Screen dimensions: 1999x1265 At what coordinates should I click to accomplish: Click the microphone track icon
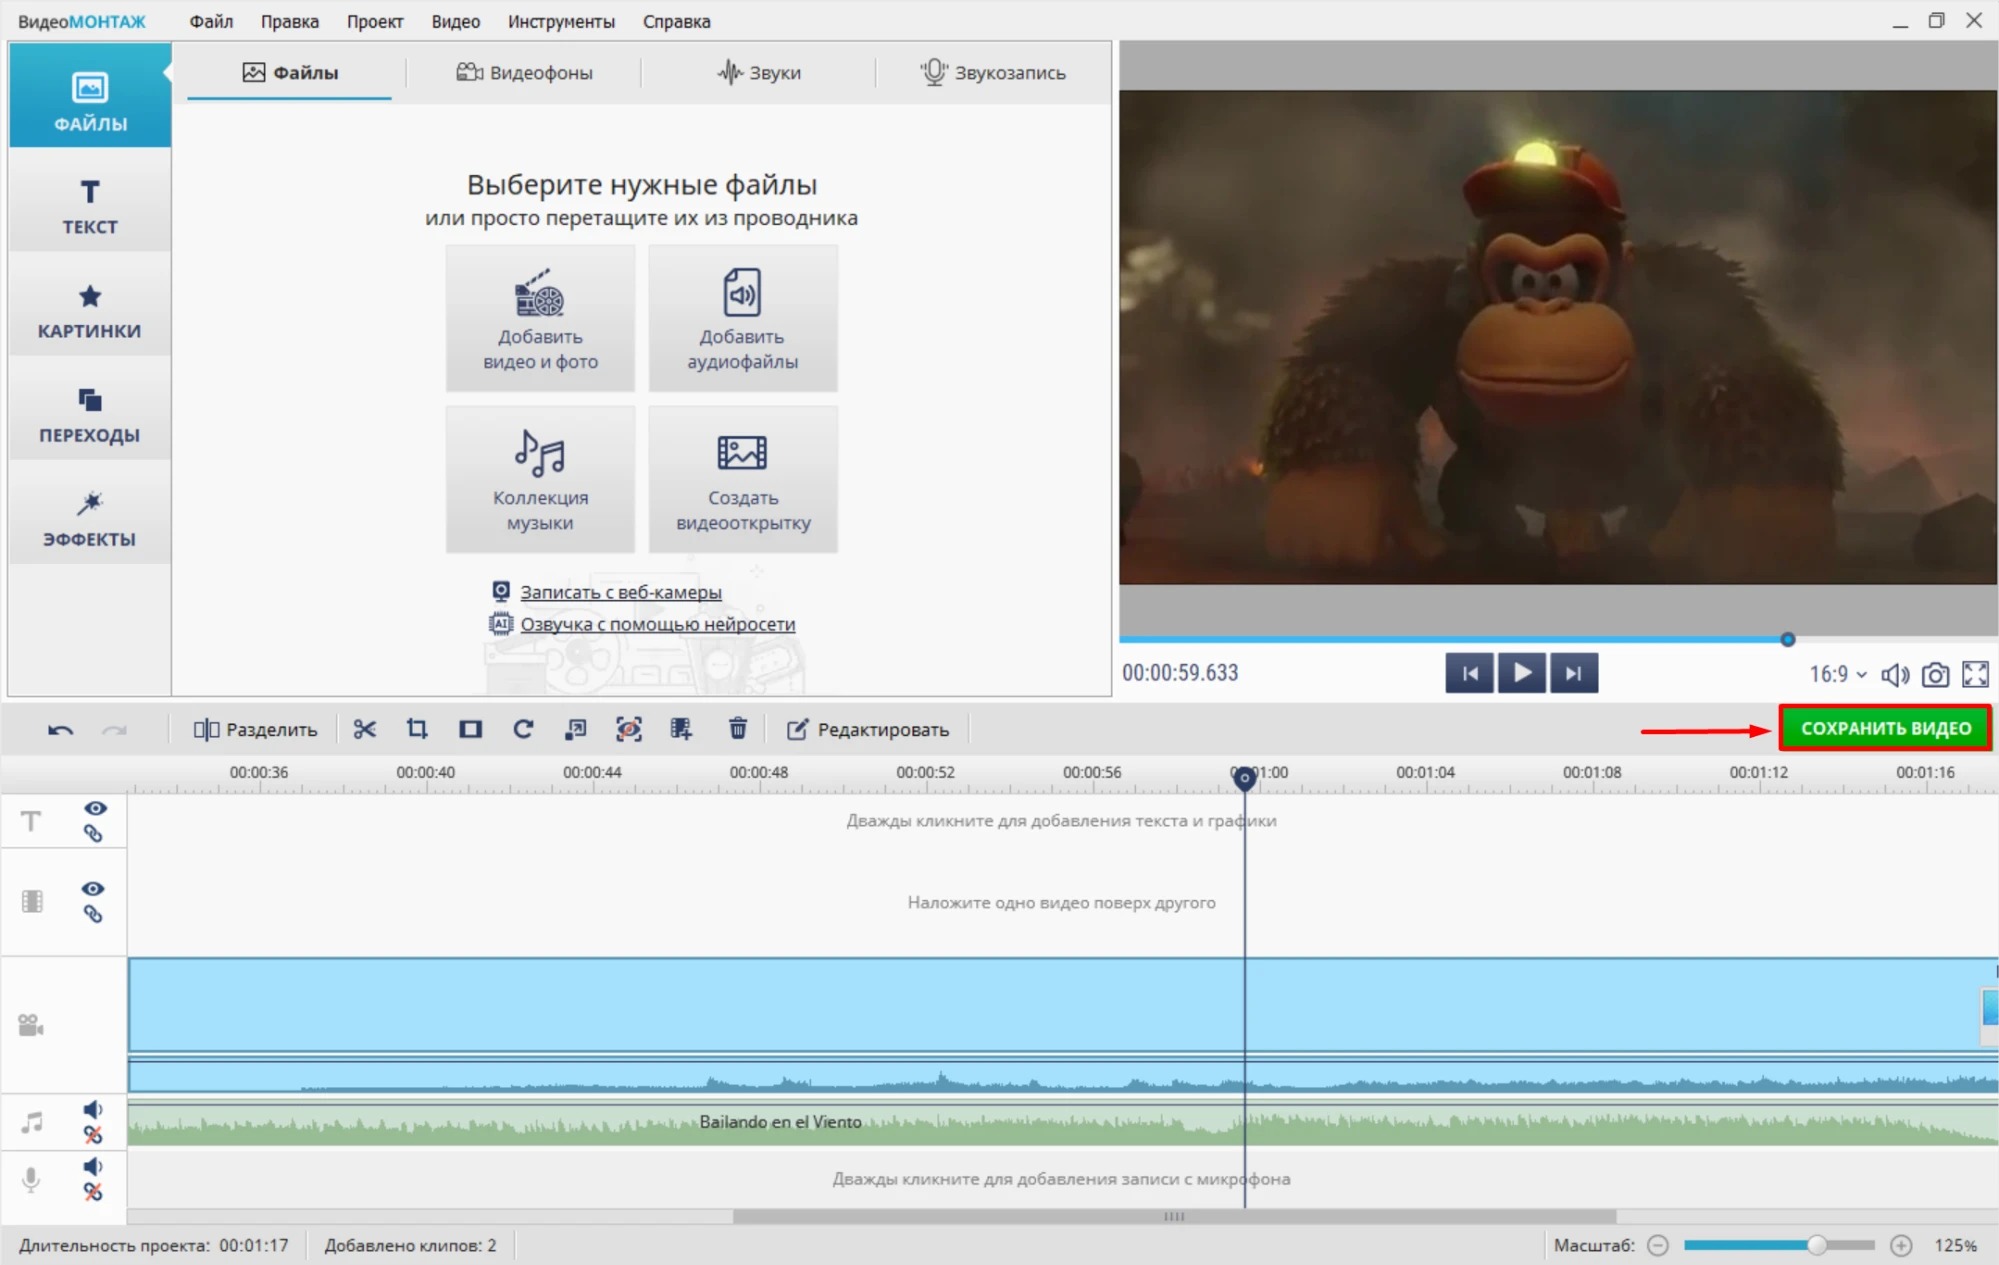[x=31, y=1180]
